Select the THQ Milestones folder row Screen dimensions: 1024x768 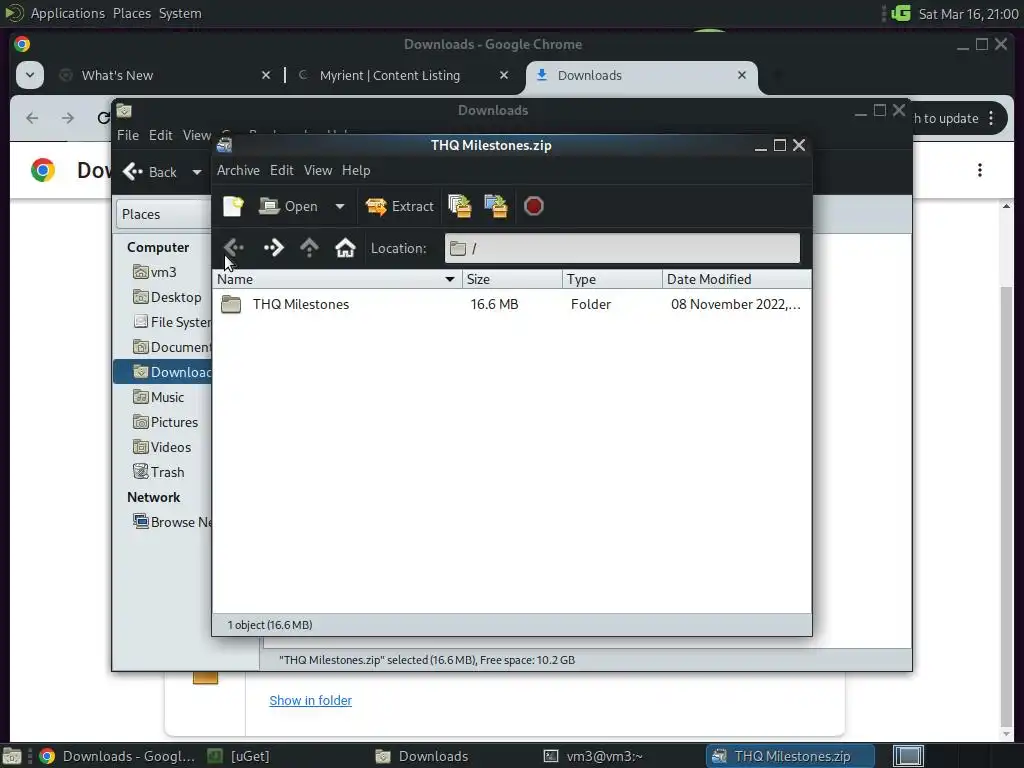click(512, 304)
